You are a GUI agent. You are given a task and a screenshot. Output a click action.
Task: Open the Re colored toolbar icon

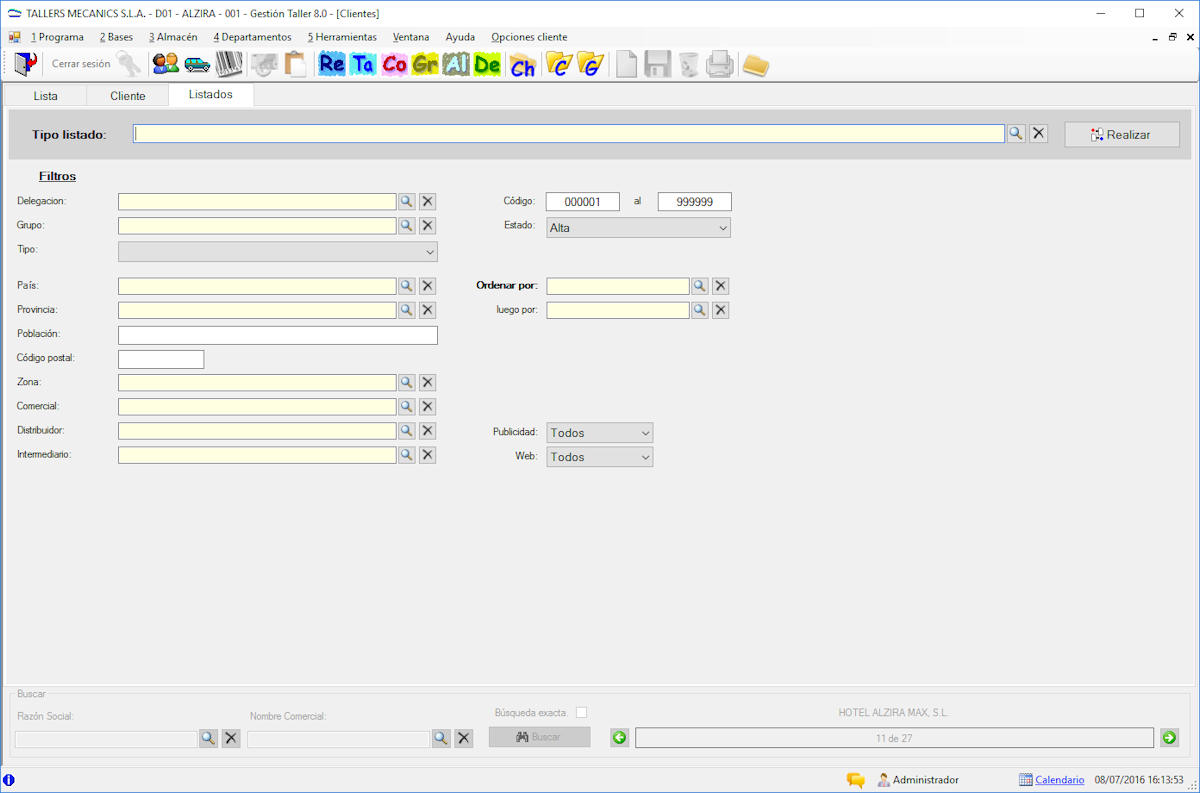tap(332, 64)
